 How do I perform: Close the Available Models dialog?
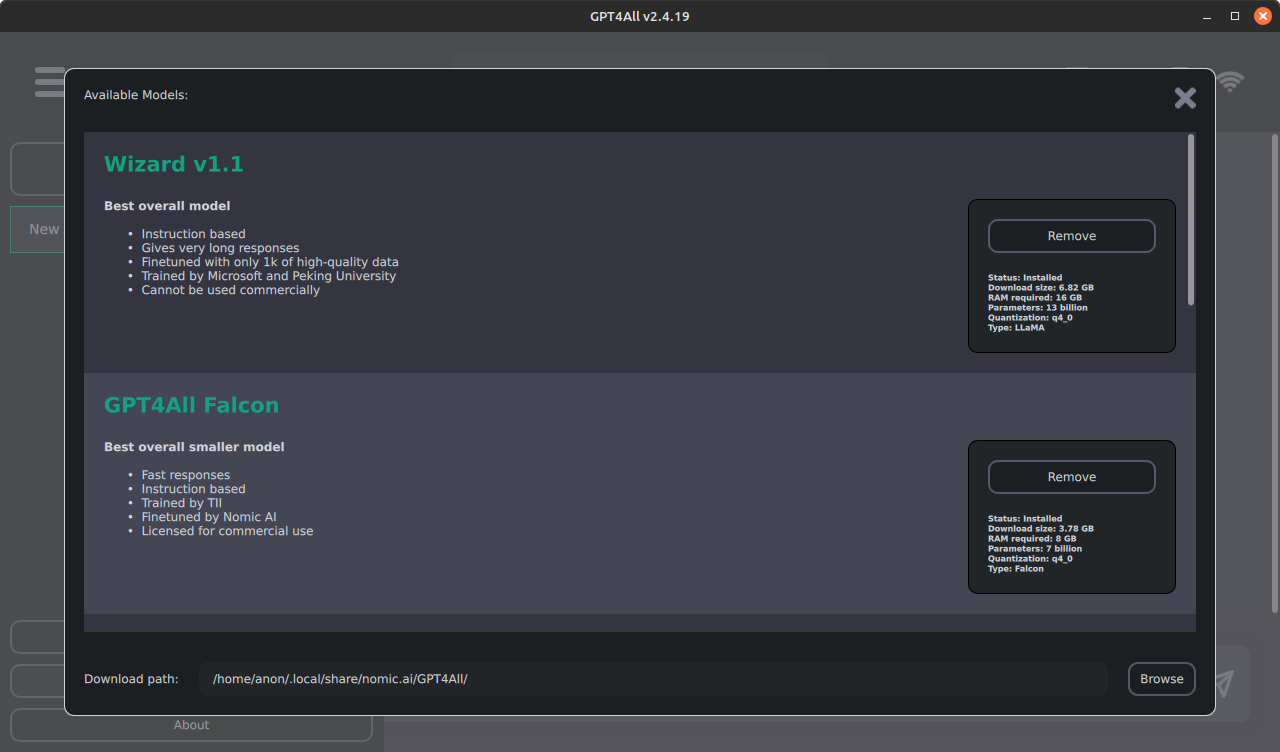(x=1185, y=98)
